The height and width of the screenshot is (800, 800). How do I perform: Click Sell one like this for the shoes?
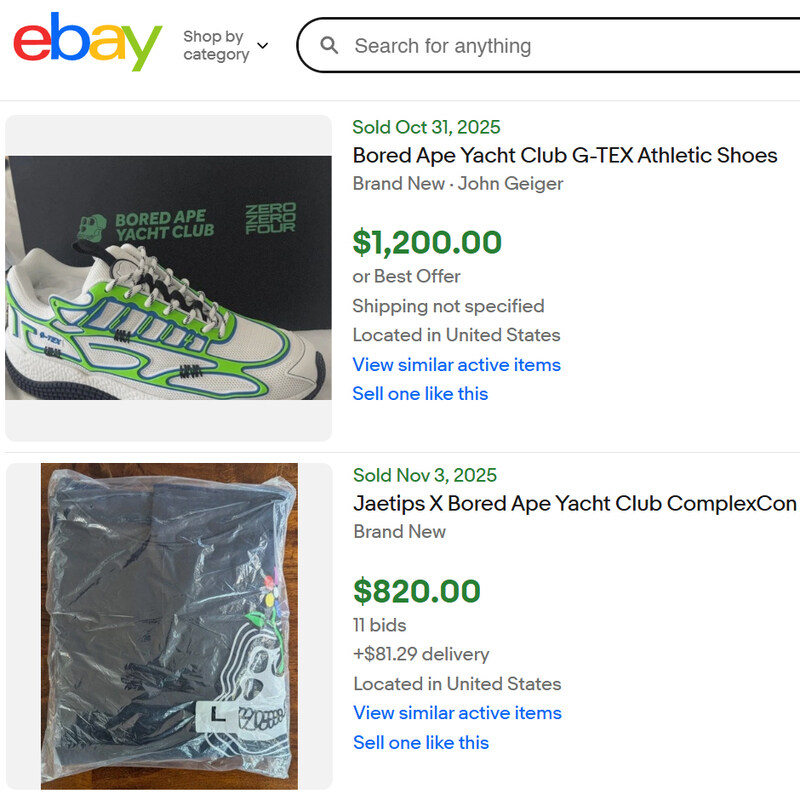click(420, 393)
